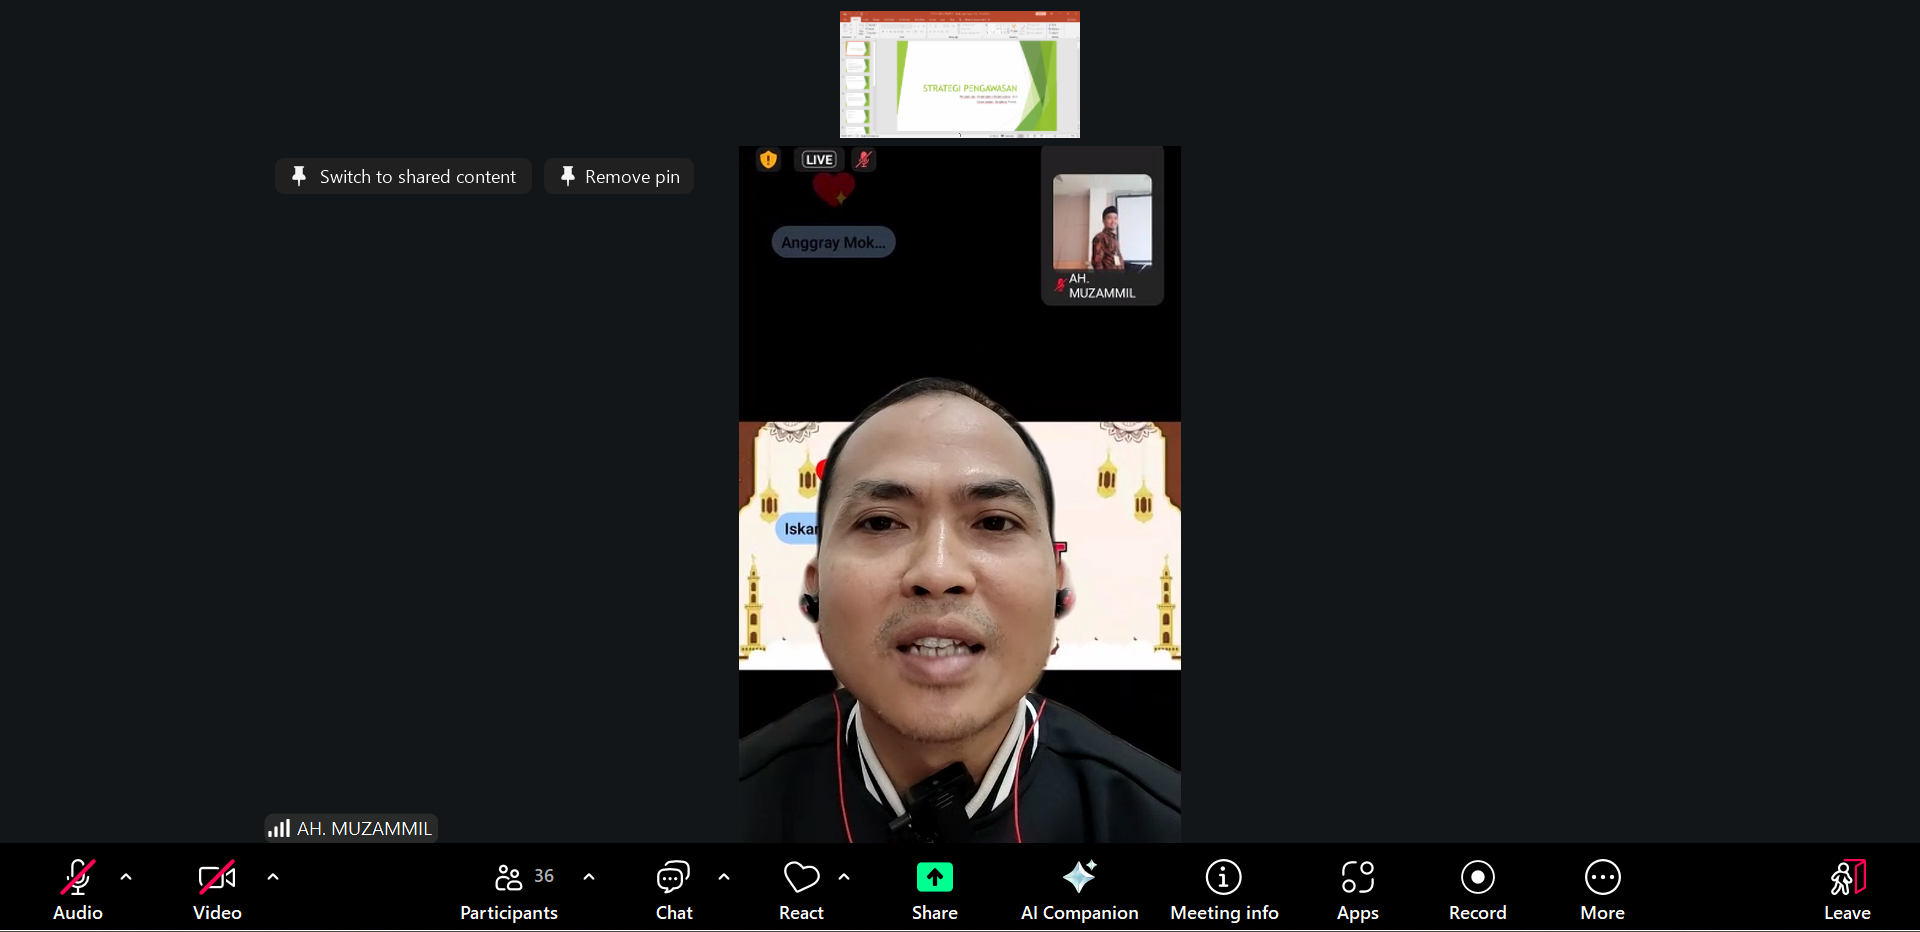Open the Chat panel

click(673, 888)
